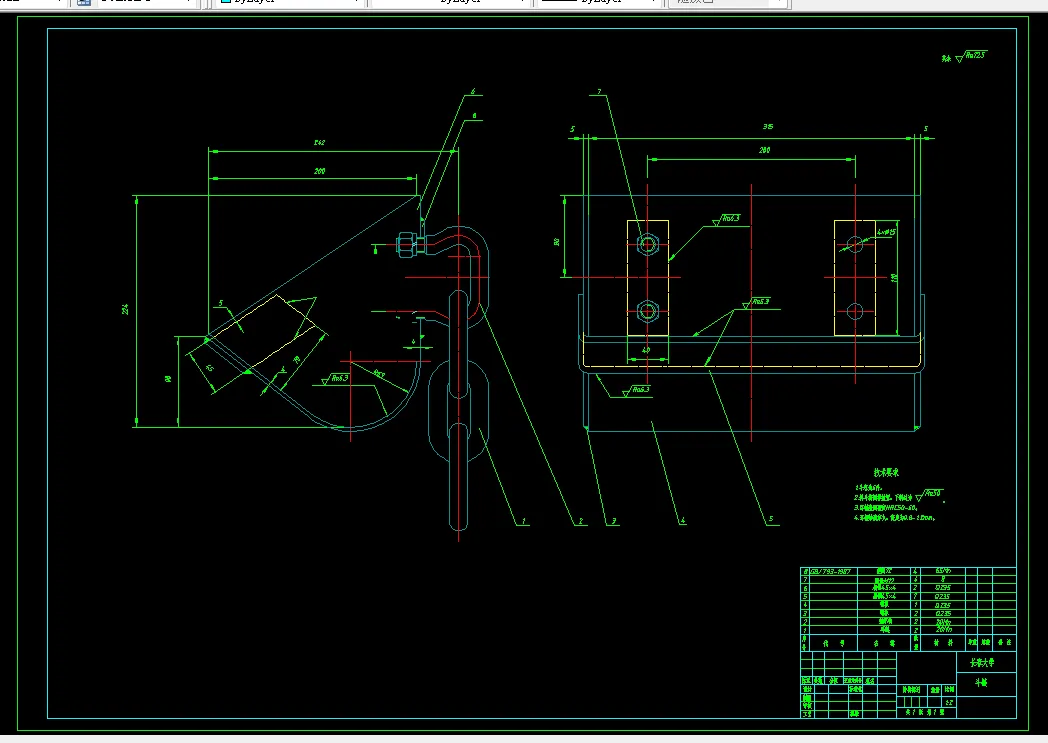This screenshot has width=1048, height=743.
Task: Select the 224 vertical dimension text
Action: (x=125, y=309)
